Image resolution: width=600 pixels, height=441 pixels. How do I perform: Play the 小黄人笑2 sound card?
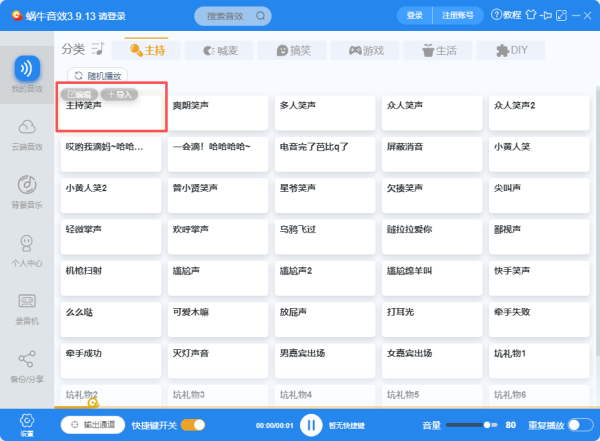[111, 195]
